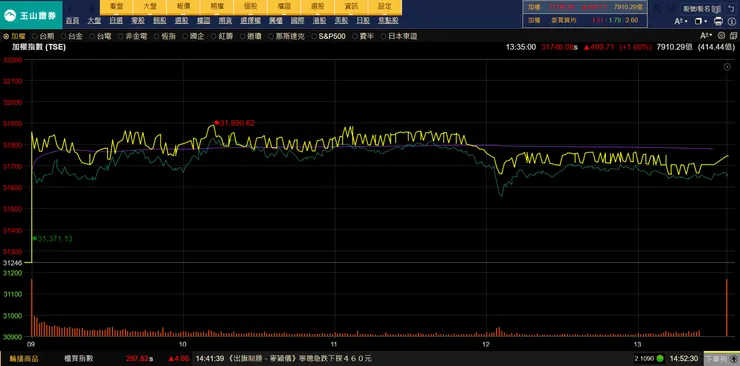740x366 pixels.
Task: Select the 櫃指 radio option
Action: pos(165,36)
